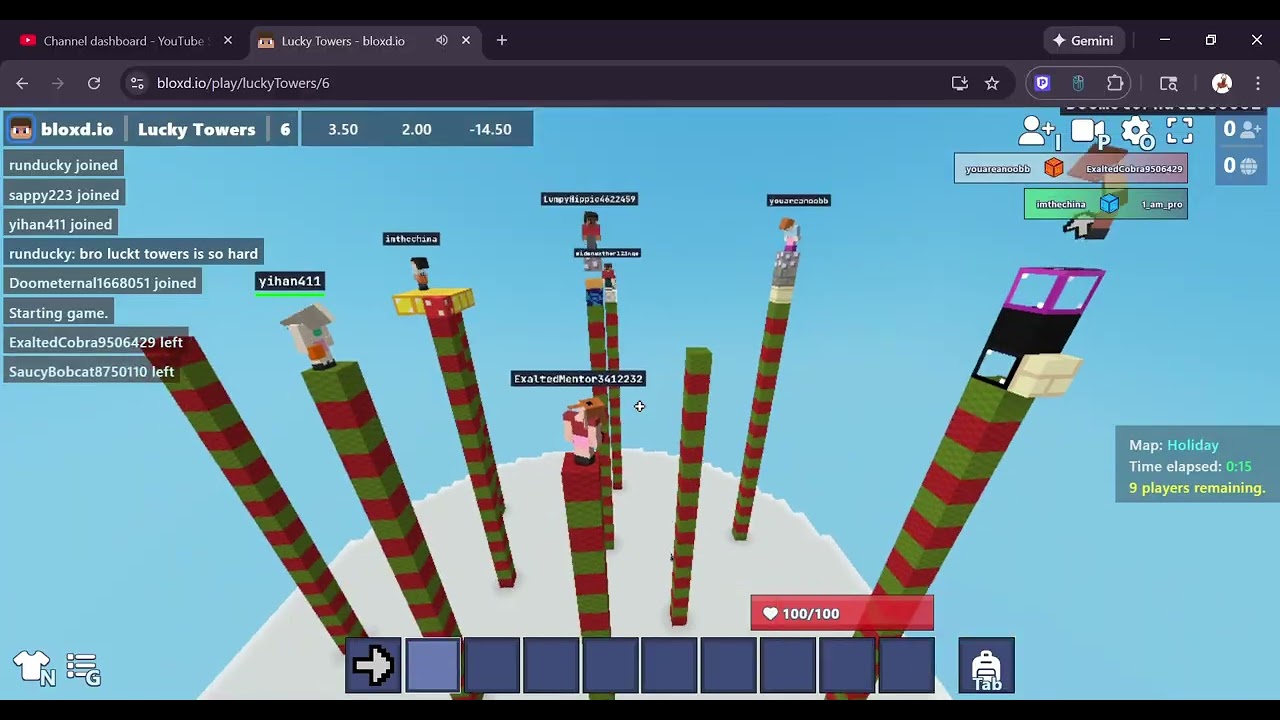Start recording with the video camera icon
Viewport: 1280px width, 720px height.
tap(1089, 132)
